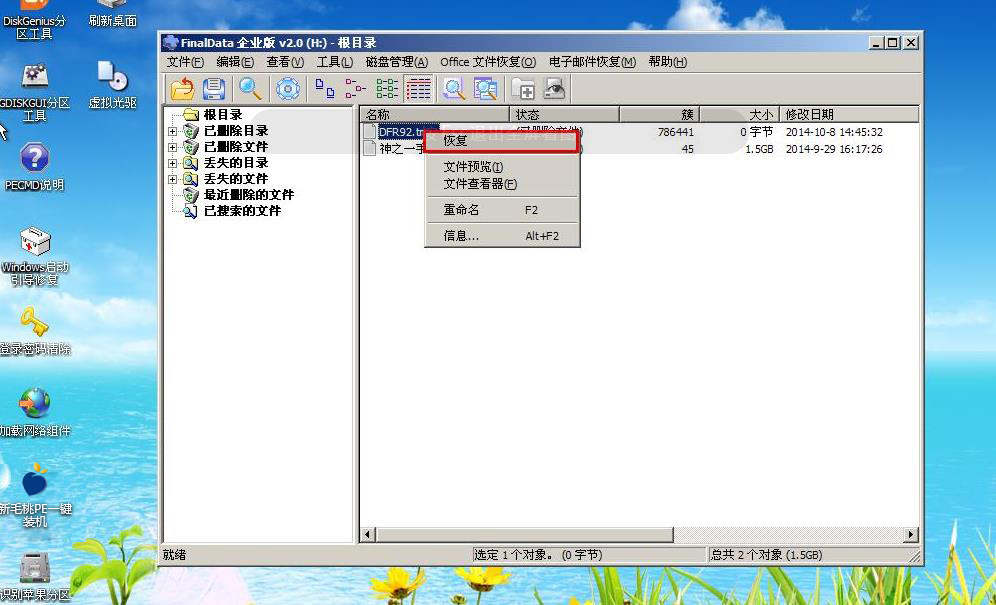Launch 新毛桃PE一键装机 desktop icon
This screenshot has width=996, height=605.
point(34,496)
